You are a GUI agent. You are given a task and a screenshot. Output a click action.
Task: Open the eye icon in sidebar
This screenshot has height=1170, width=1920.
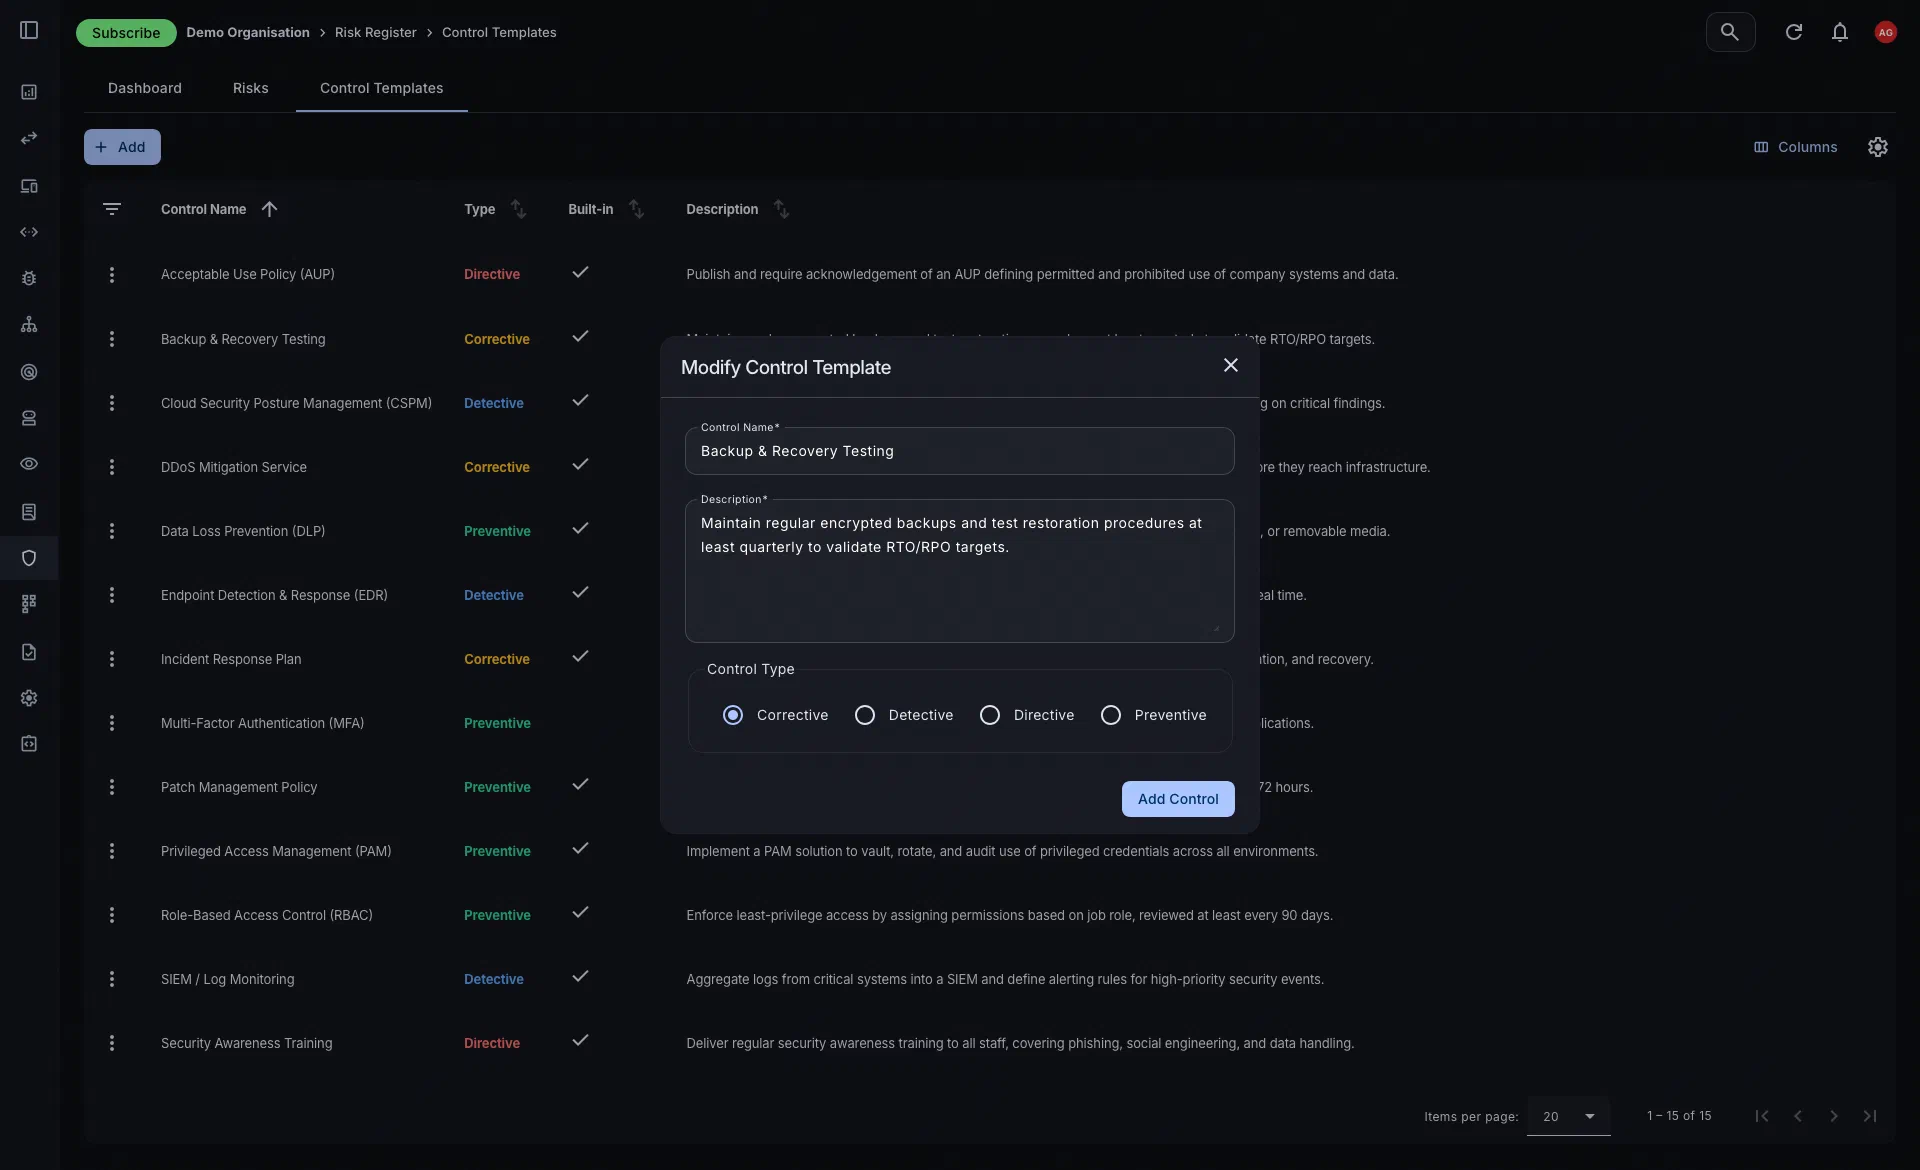tap(29, 464)
